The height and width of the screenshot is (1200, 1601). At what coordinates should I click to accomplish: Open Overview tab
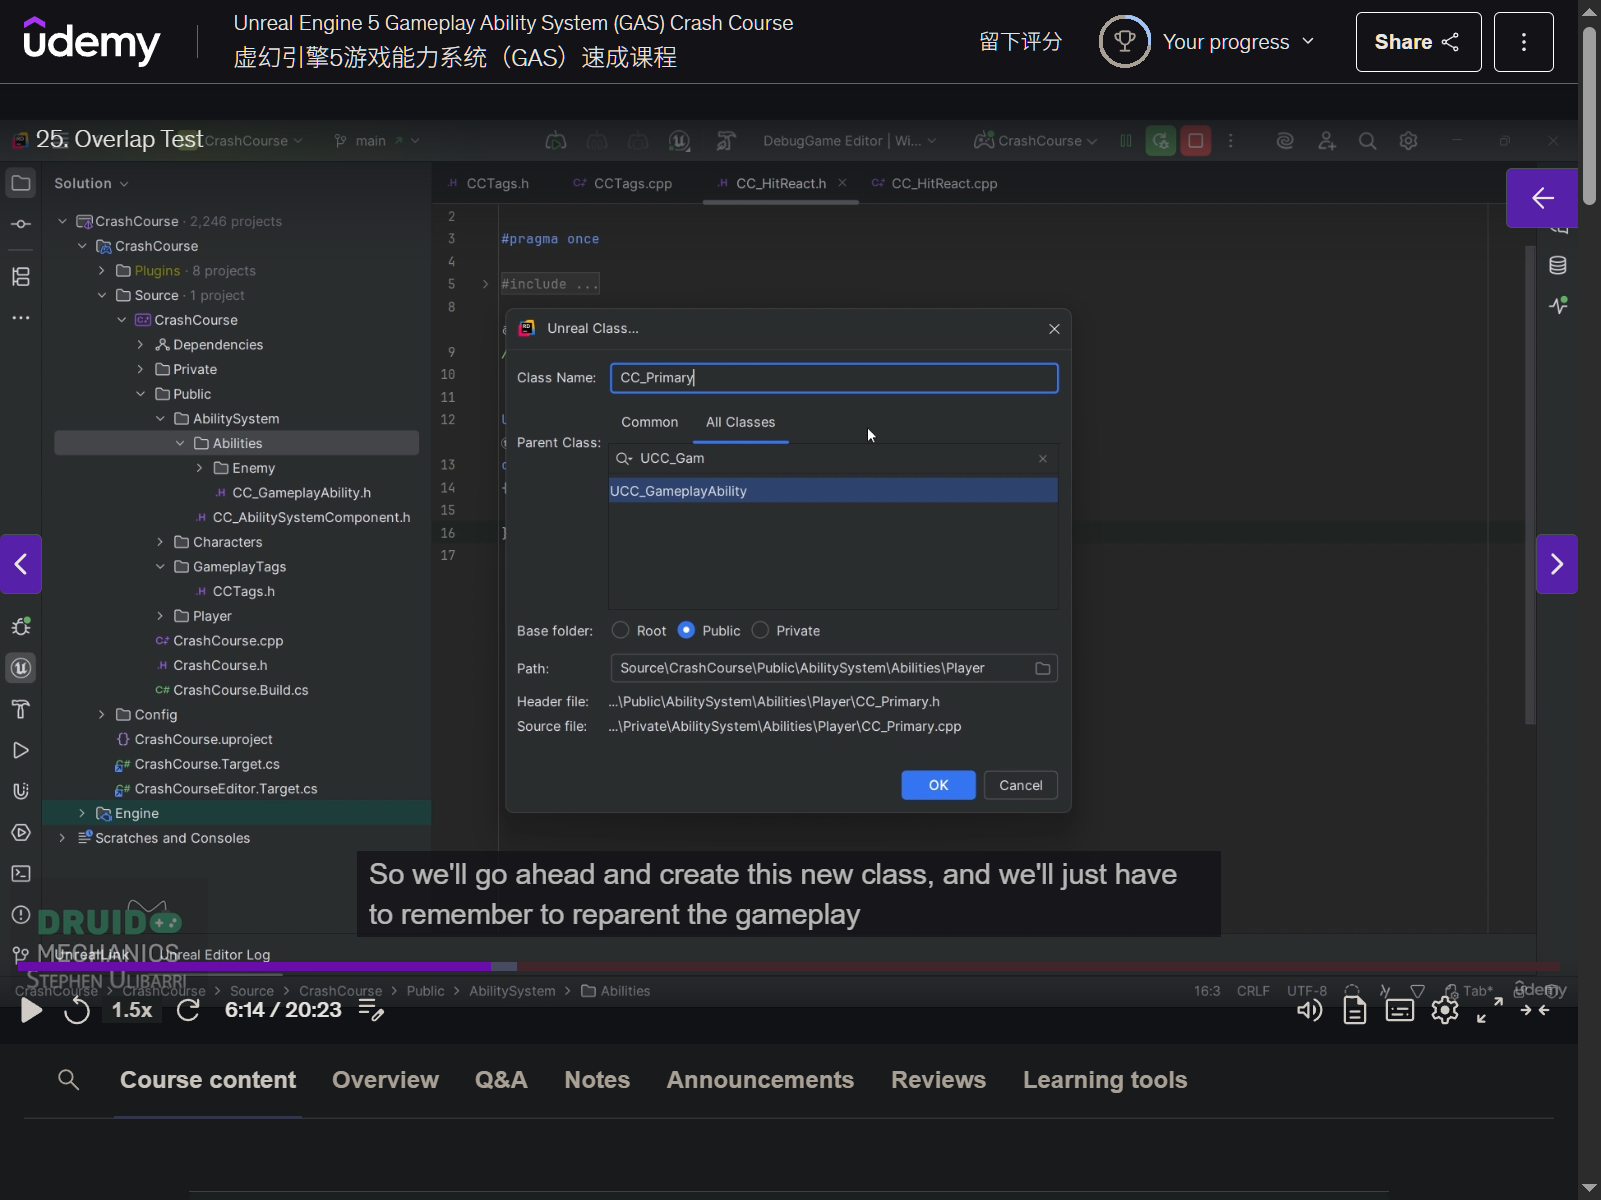click(x=385, y=1080)
